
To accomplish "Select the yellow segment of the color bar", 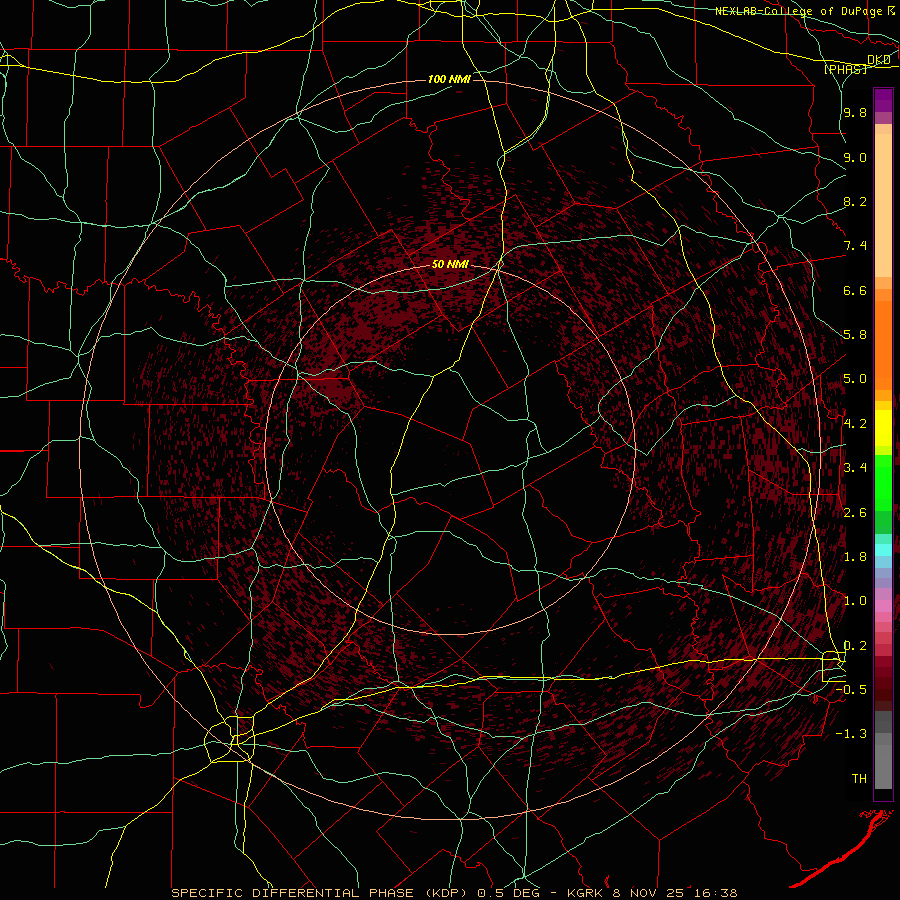I will point(883,428).
